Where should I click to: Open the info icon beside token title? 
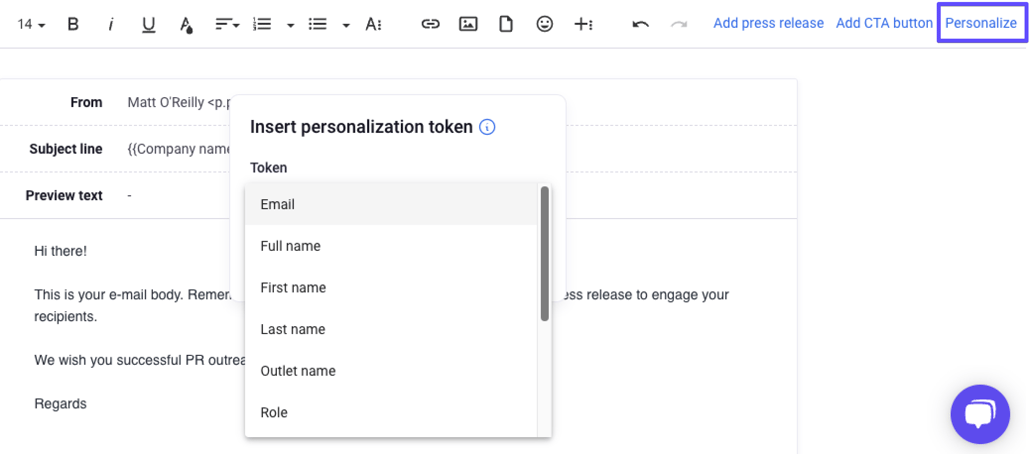[487, 127]
